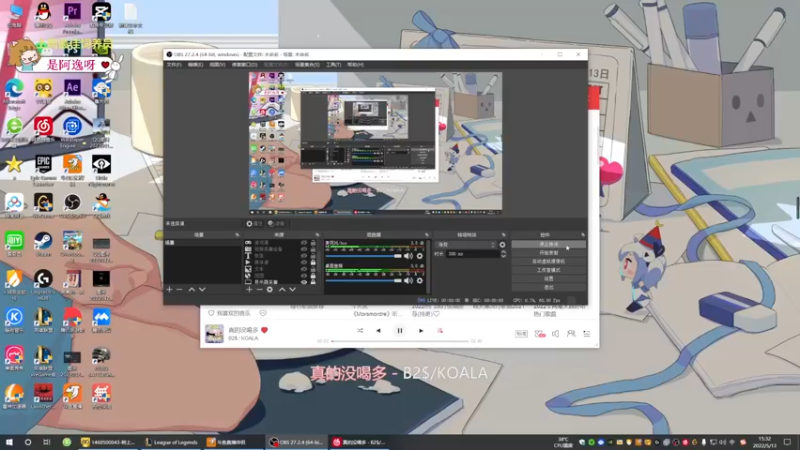Pop out the mixer dock with its float icon
Screen dimensions: 800x450
point(427,235)
